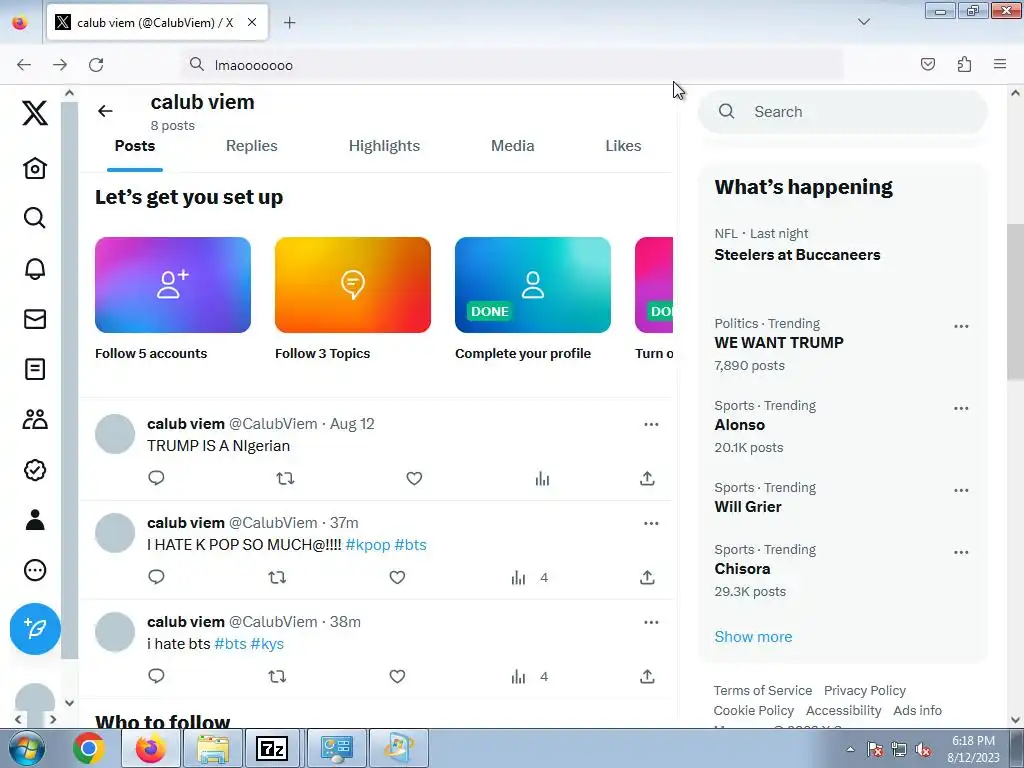Image resolution: width=1024 pixels, height=768 pixels.
Task: Open Explore with the sidebar magnifier icon
Action: (x=35, y=217)
